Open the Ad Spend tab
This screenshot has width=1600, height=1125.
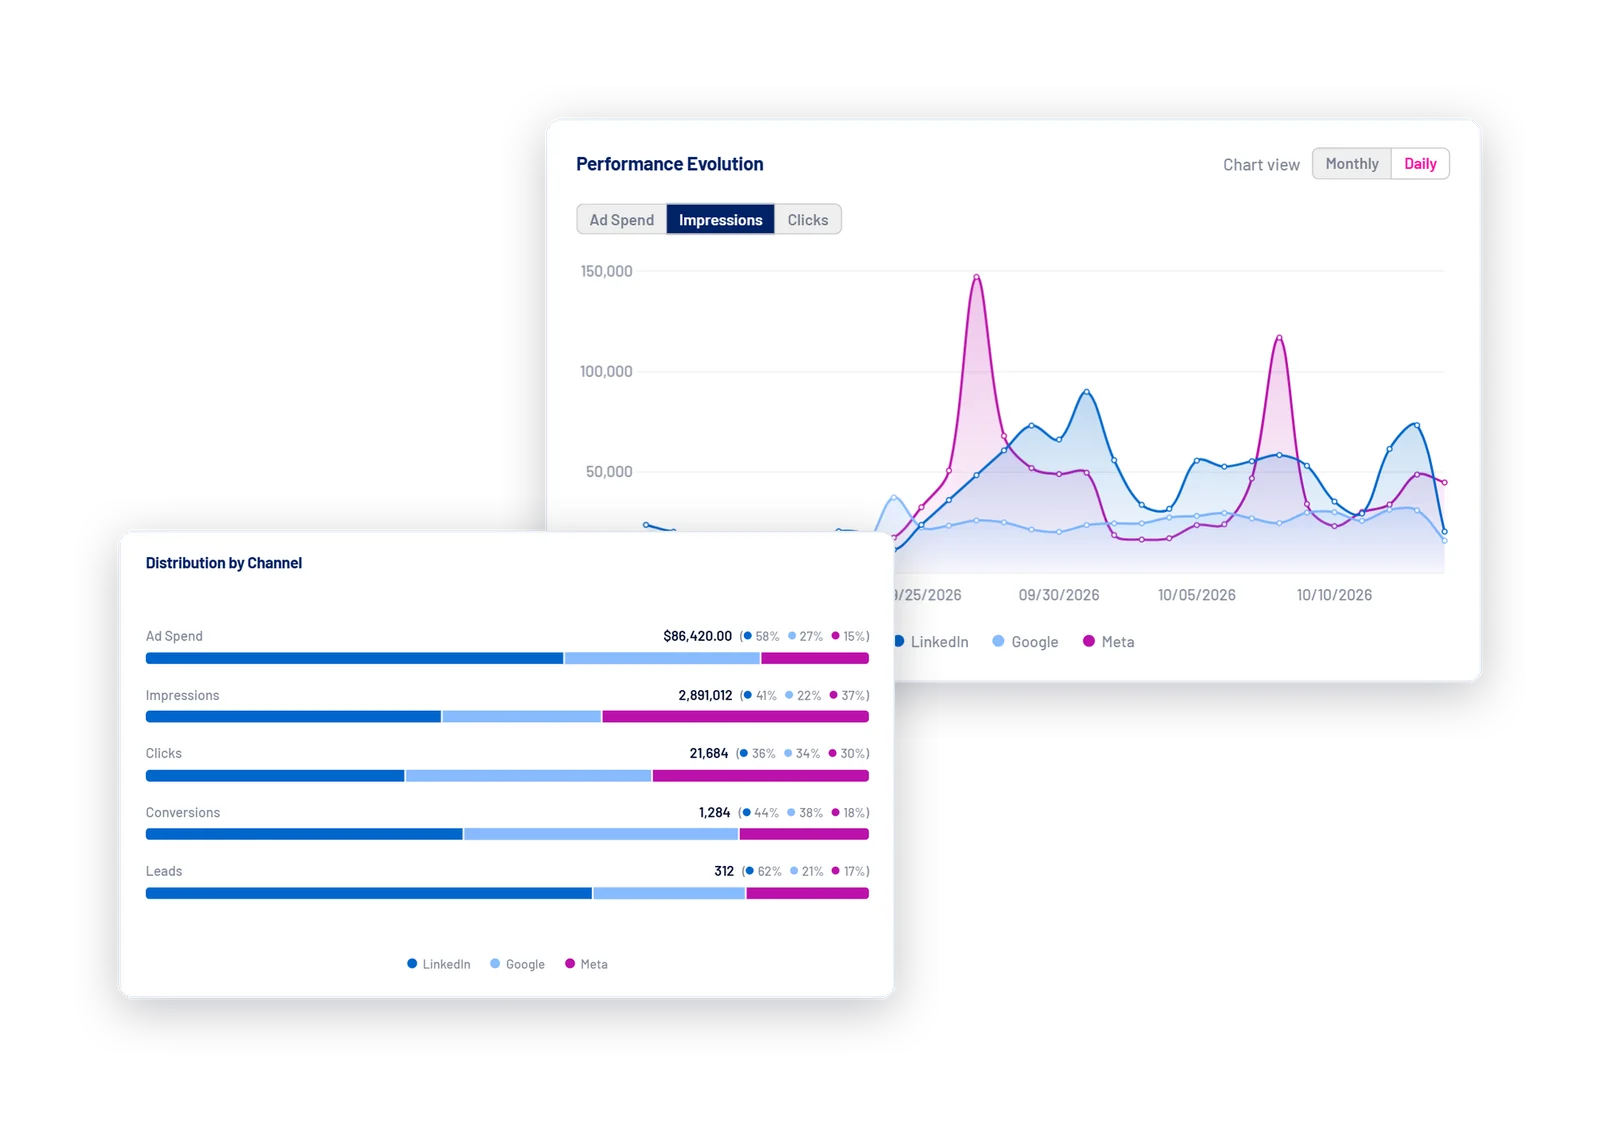coord(621,220)
